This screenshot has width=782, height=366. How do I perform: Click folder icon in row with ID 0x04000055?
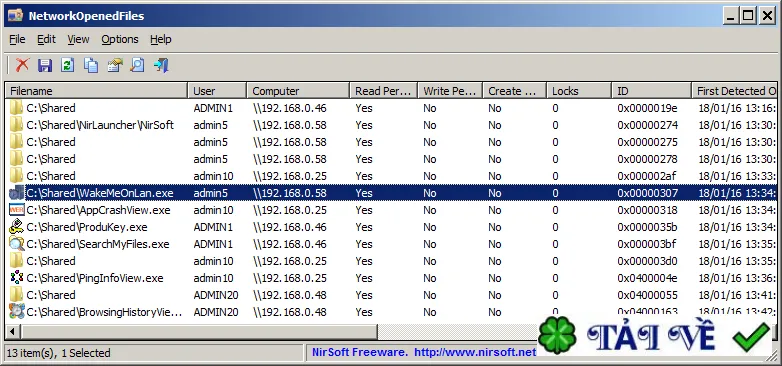pos(16,295)
